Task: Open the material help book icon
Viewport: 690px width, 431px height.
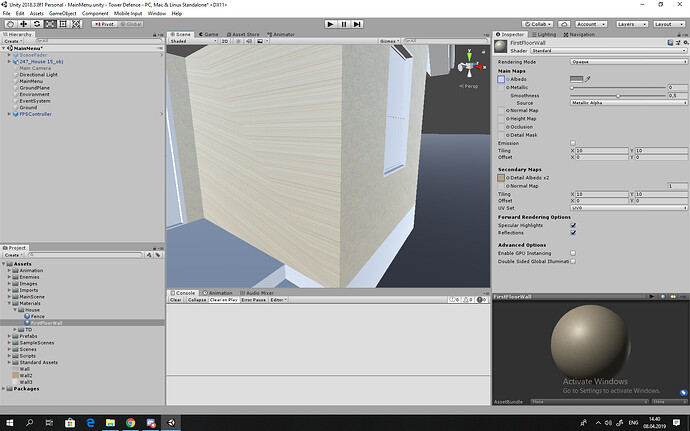Action: click(x=670, y=43)
